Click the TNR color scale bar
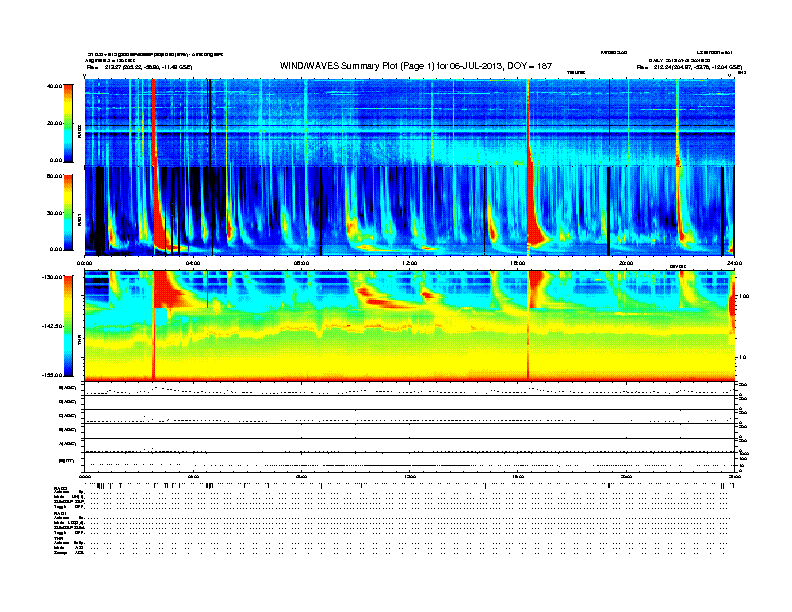Screen dimensions: 792x612 point(68,326)
